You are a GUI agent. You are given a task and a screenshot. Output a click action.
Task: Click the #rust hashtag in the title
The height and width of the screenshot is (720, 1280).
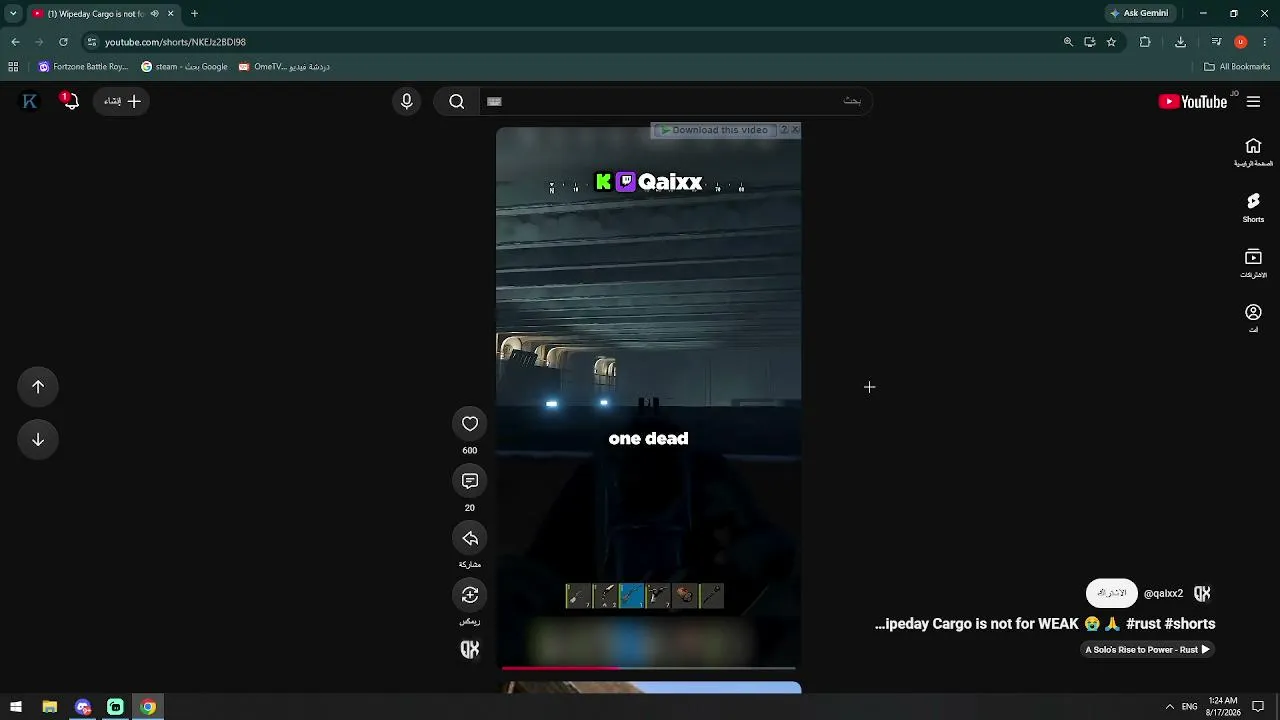pos(1143,624)
